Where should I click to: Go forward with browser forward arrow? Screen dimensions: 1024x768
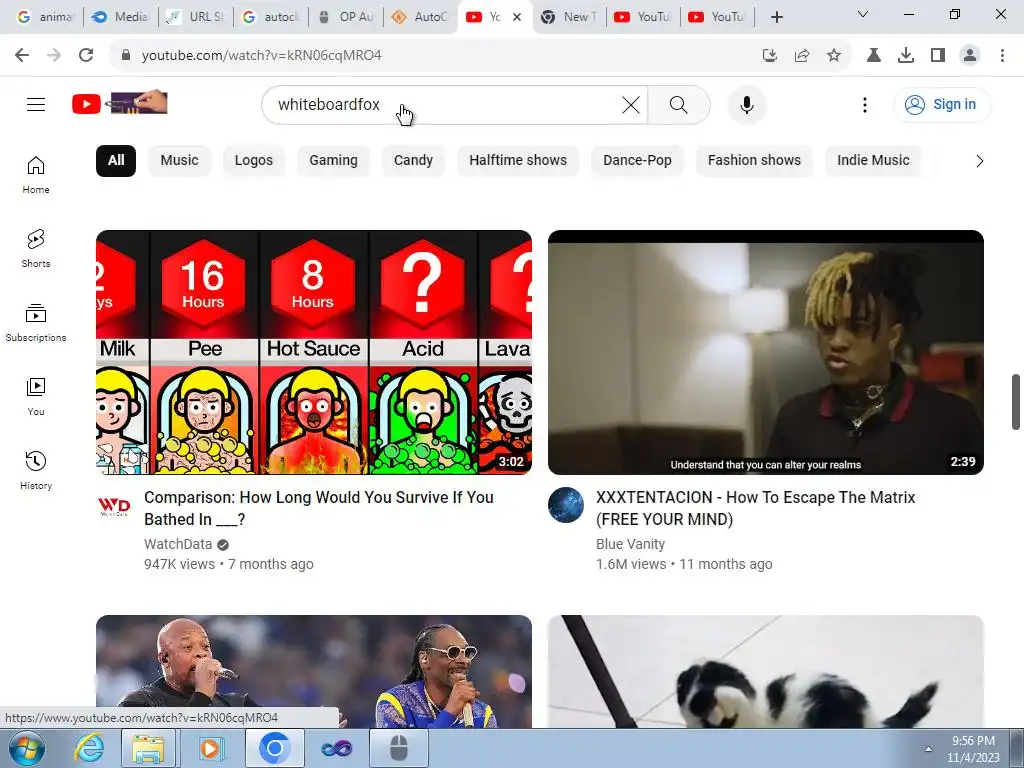pyautogui.click(x=54, y=56)
